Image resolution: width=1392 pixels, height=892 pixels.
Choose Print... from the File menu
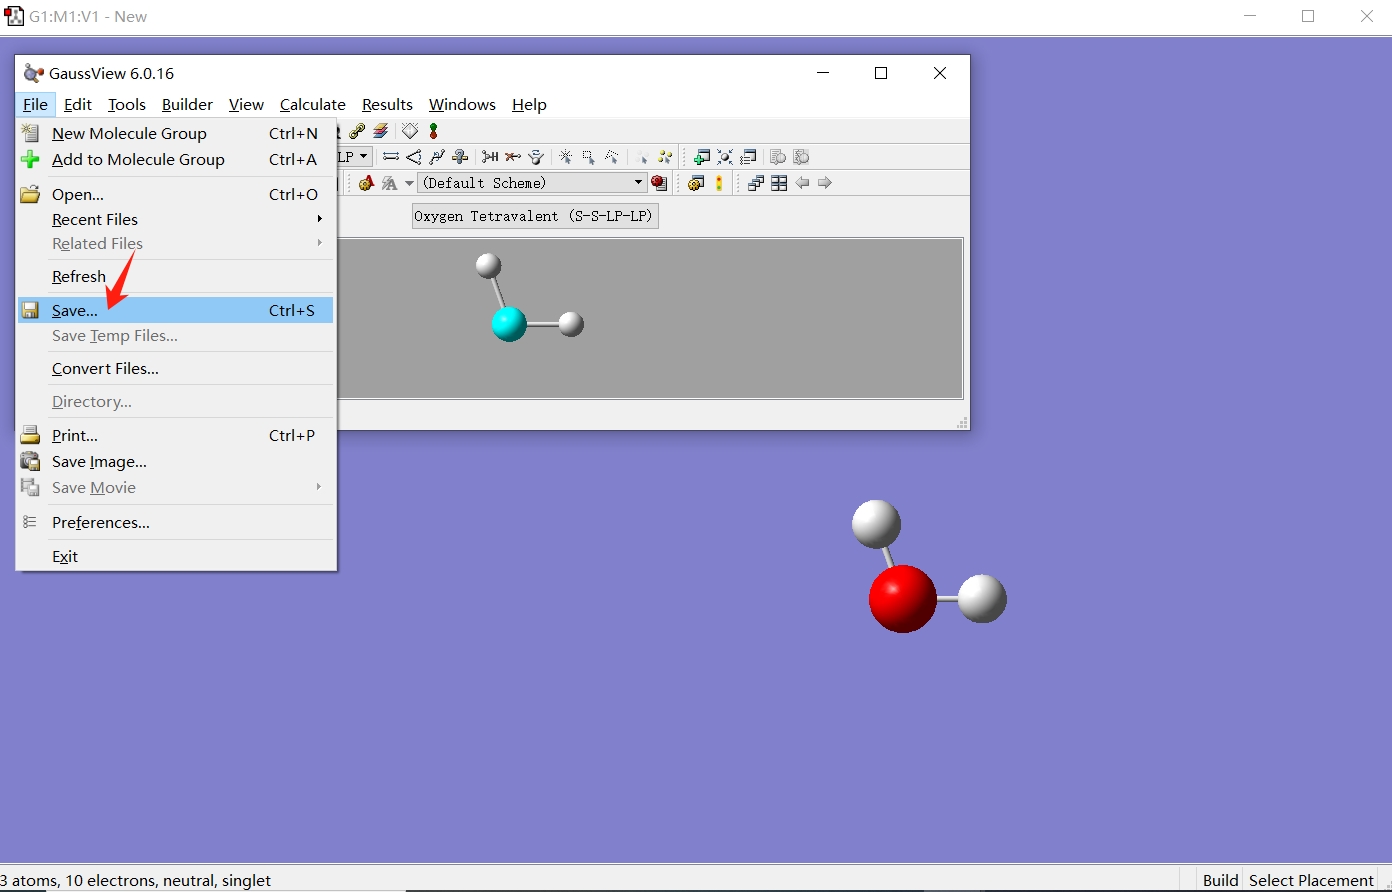pyautogui.click(x=176, y=435)
